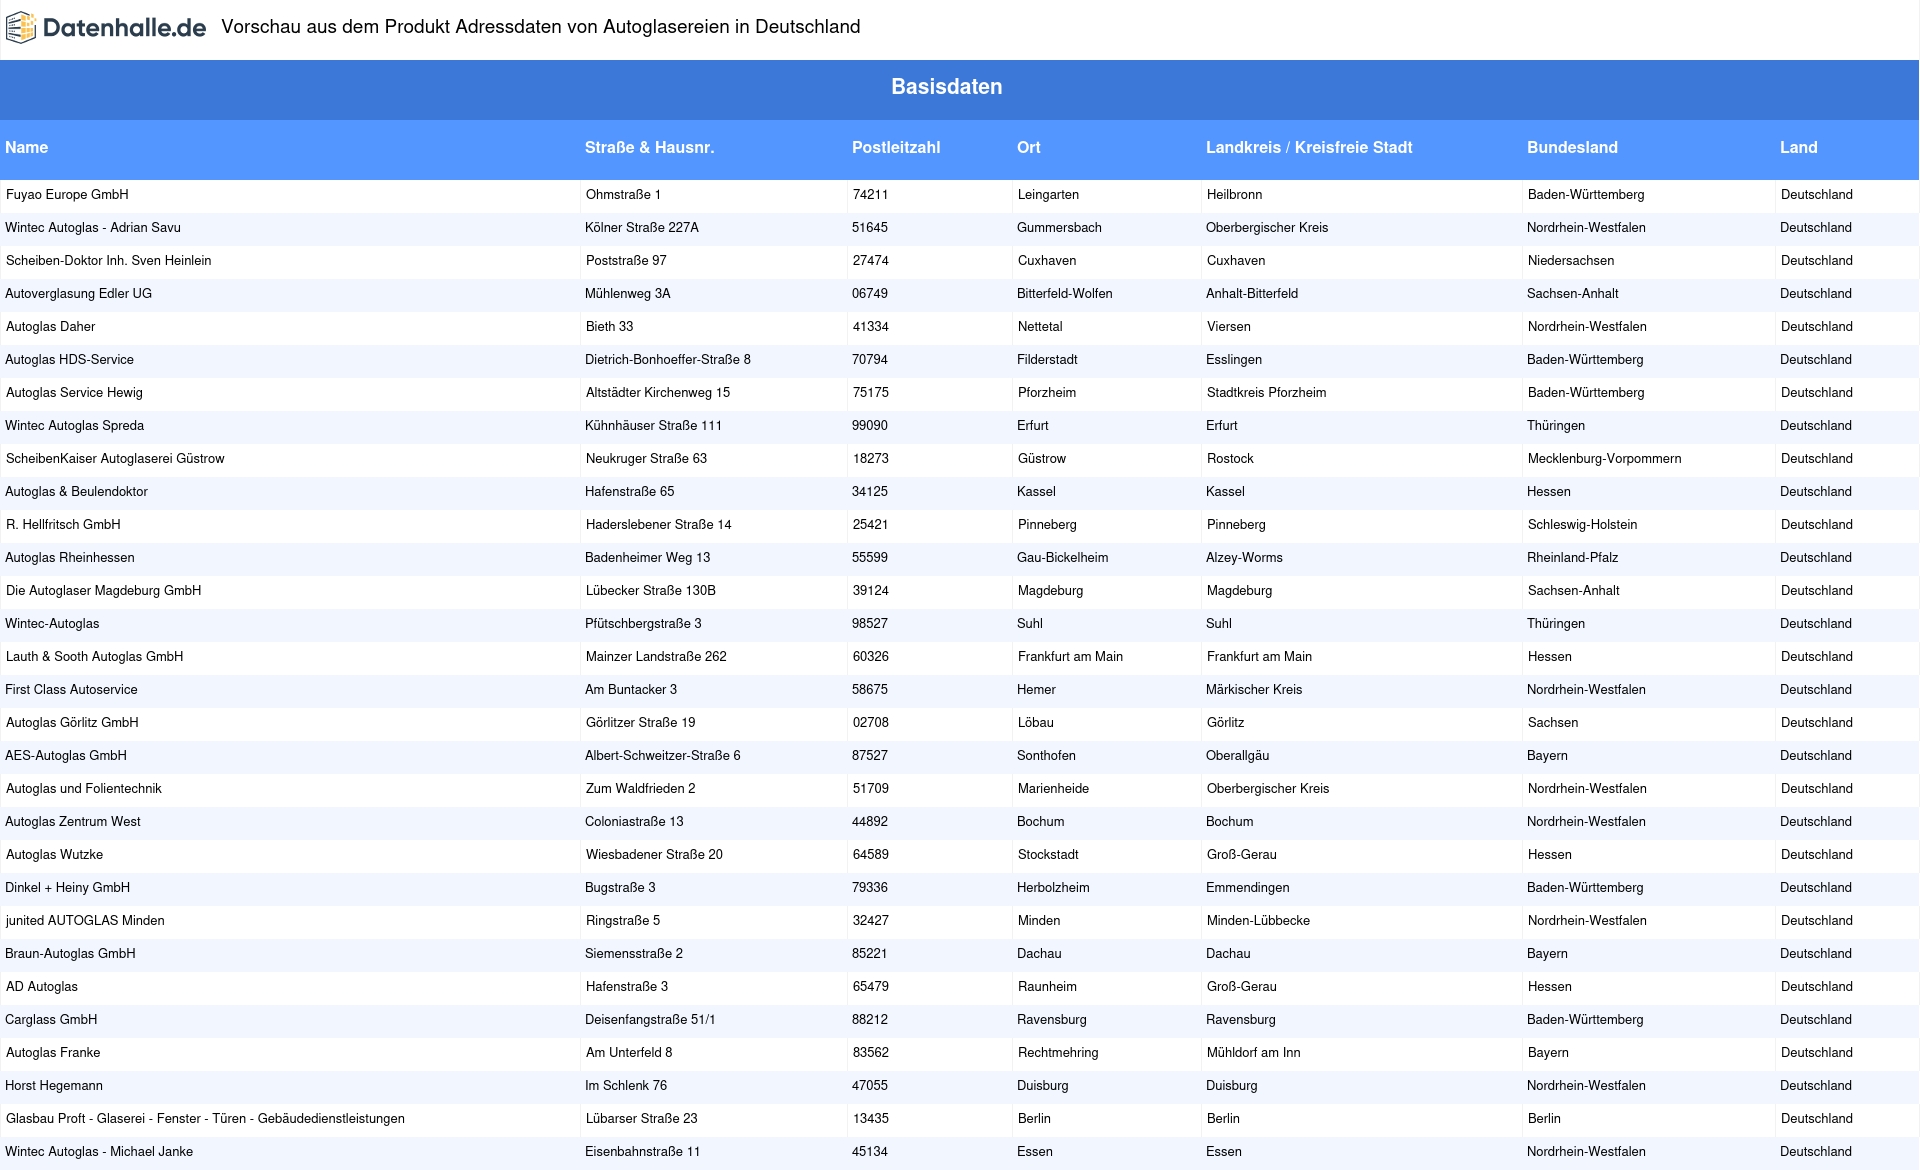Click city Rechtmehring
Image resolution: width=1920 pixels, height=1170 pixels.
point(1058,1053)
